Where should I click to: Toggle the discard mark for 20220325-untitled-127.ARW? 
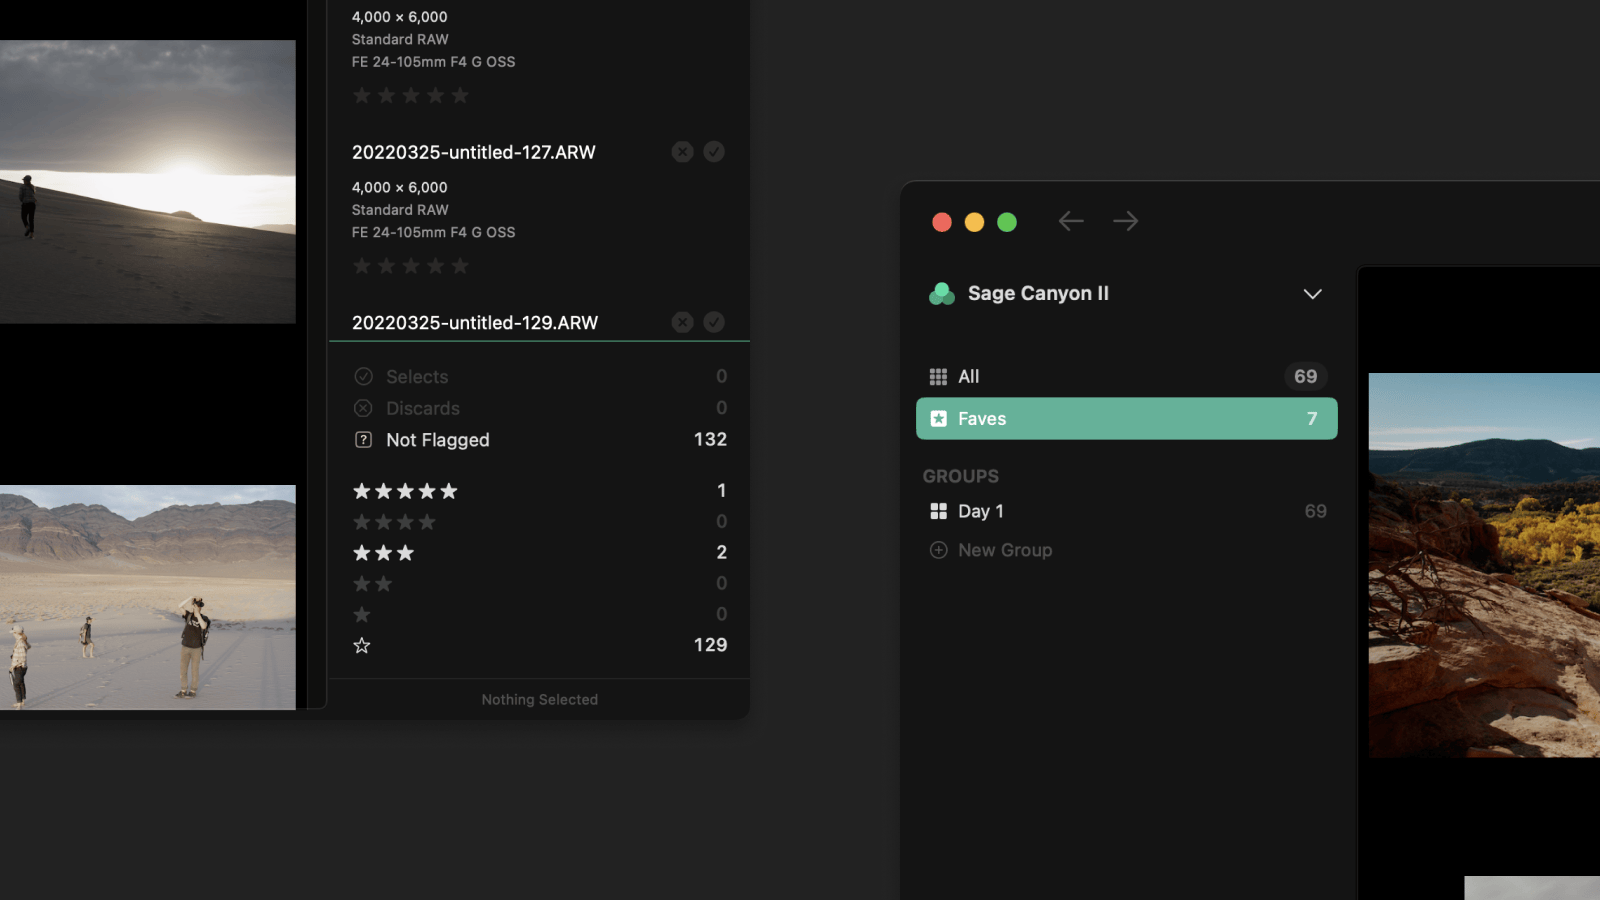pos(682,152)
